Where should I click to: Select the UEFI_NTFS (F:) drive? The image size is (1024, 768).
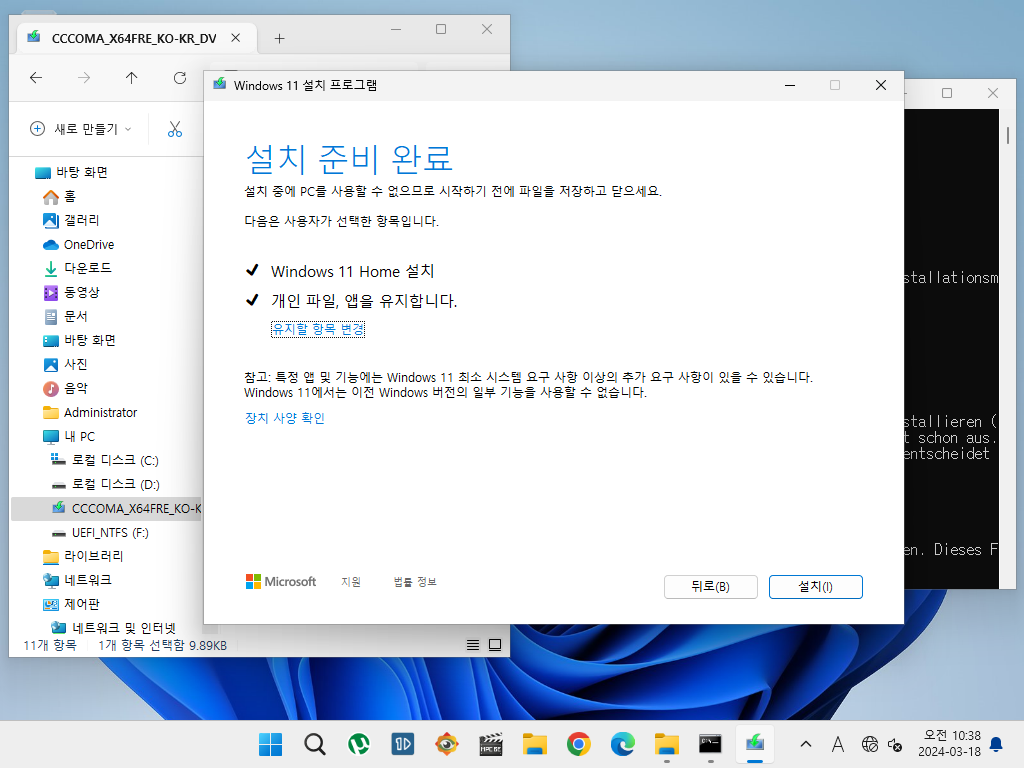100,533
